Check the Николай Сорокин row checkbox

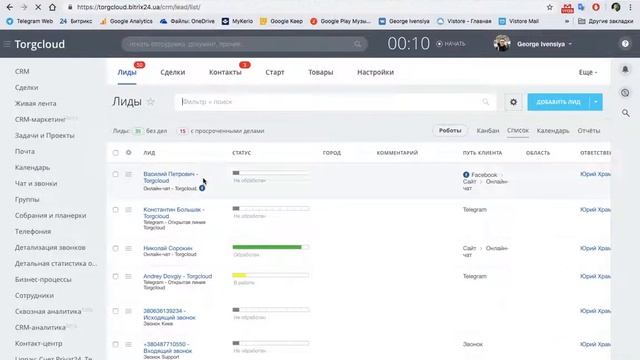[x=116, y=249]
